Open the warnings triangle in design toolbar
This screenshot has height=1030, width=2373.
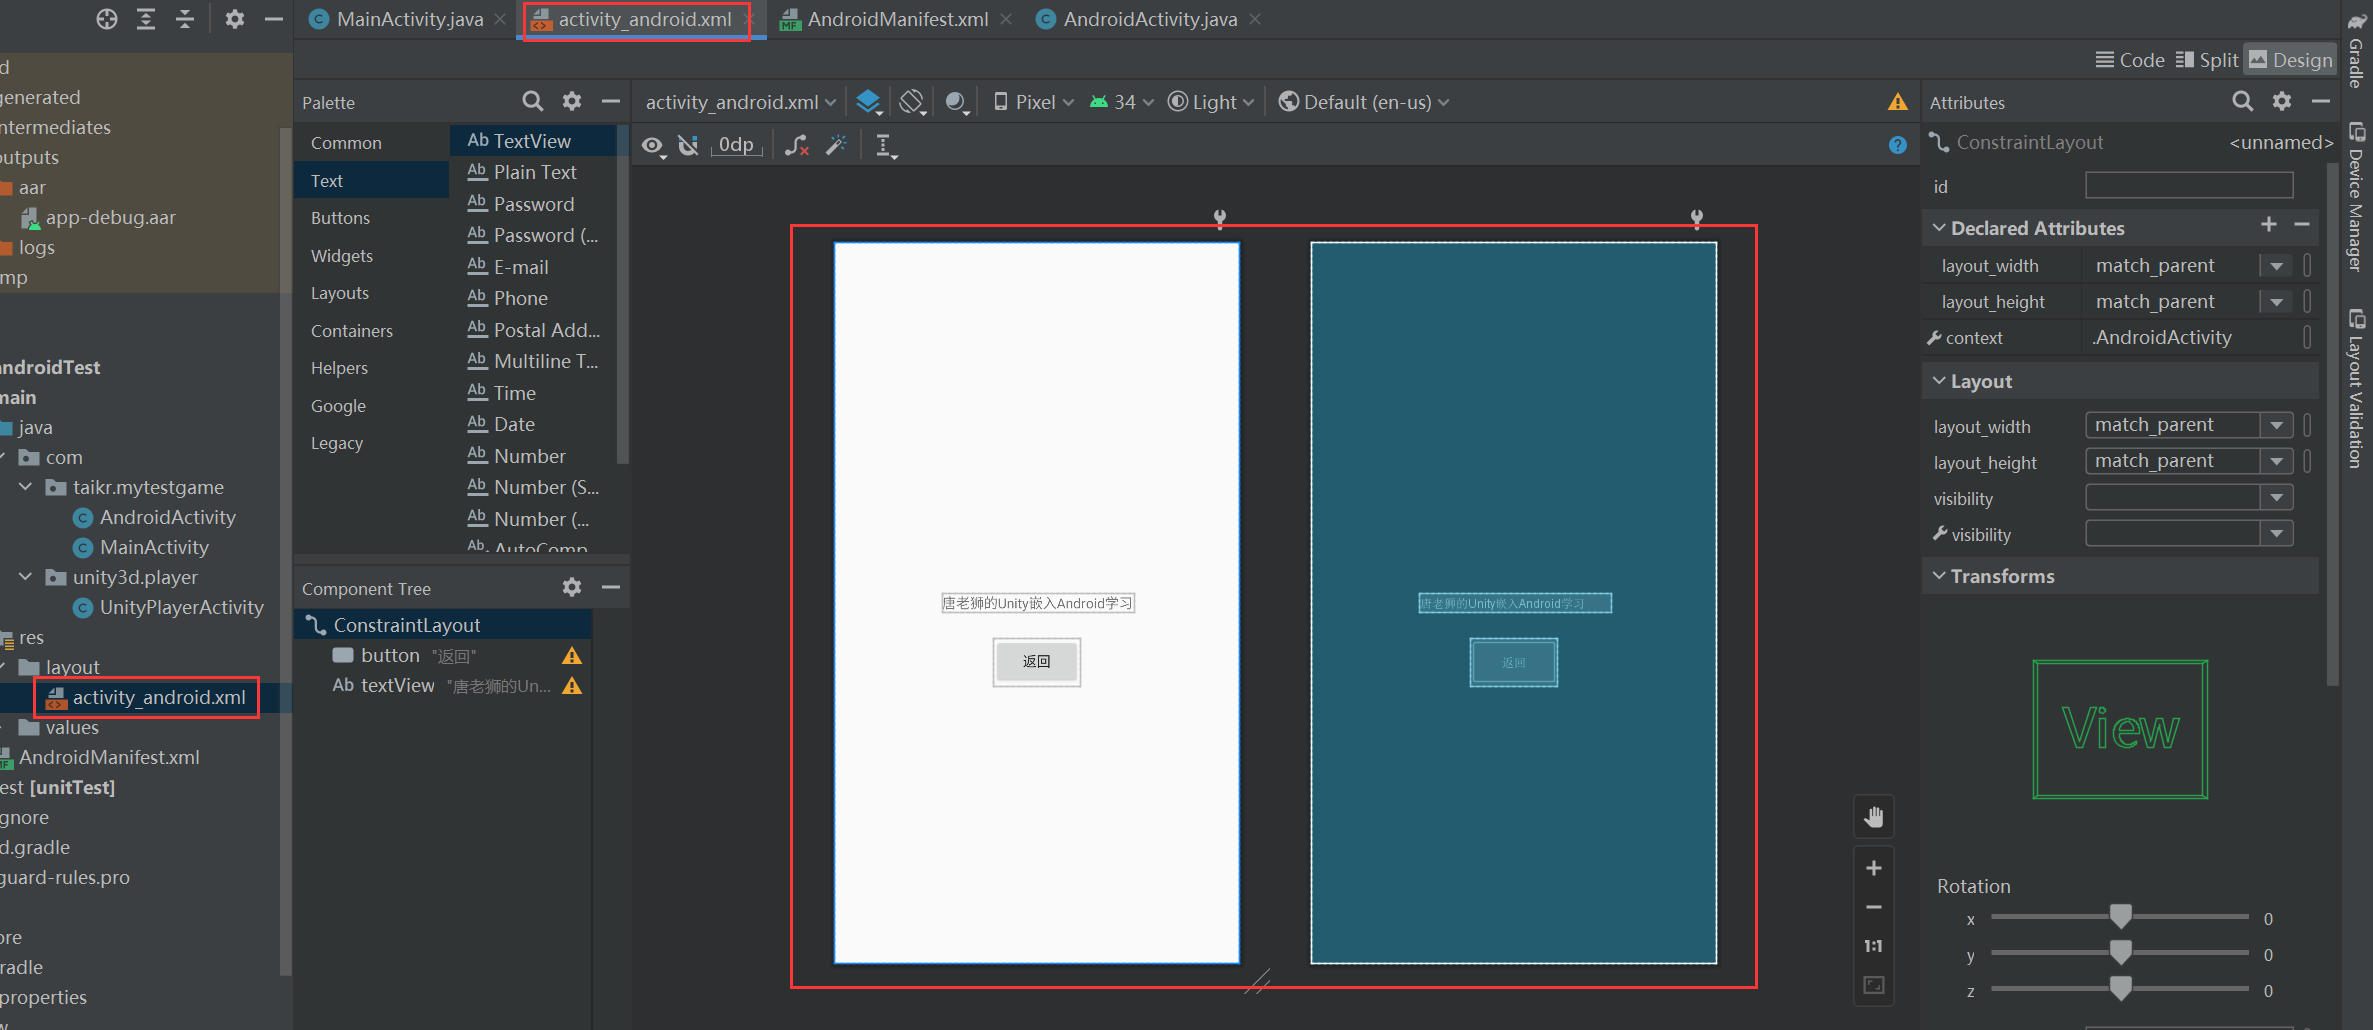1897,102
